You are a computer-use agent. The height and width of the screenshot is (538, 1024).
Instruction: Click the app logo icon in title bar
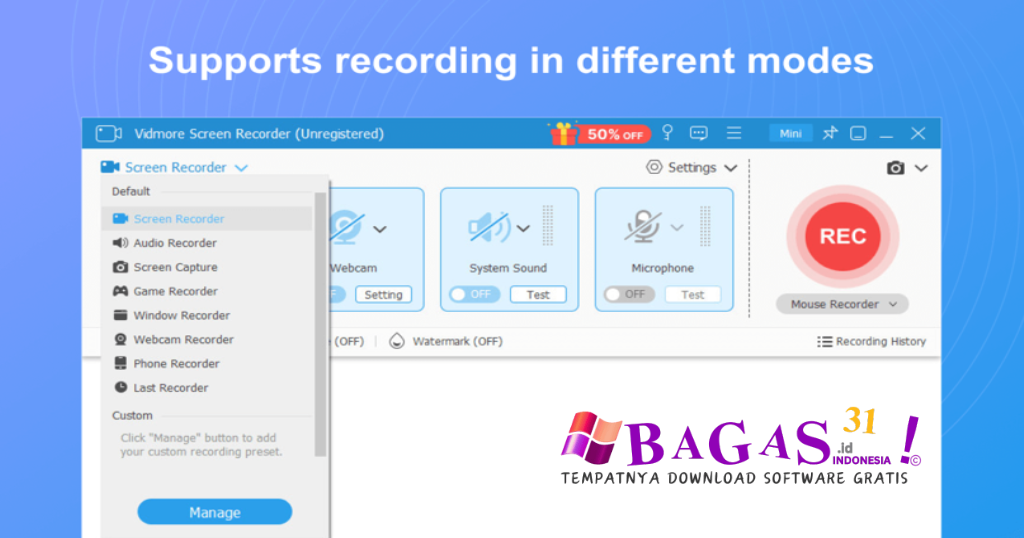pyautogui.click(x=108, y=133)
